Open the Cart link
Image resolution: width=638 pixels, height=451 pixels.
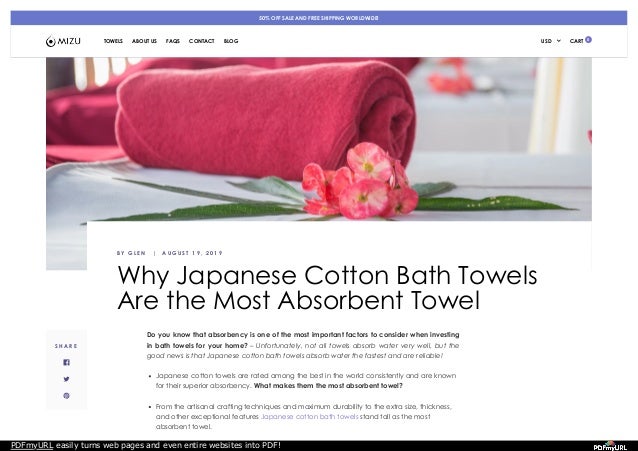pyautogui.click(x=577, y=41)
